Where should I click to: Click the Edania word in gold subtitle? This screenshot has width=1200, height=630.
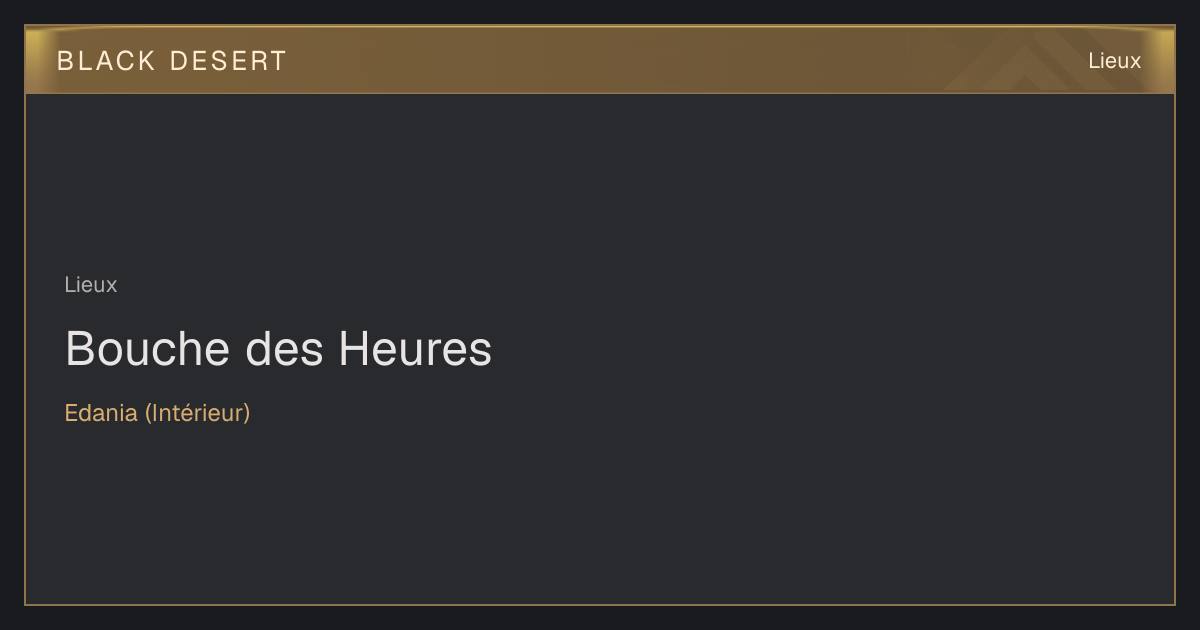click(101, 413)
